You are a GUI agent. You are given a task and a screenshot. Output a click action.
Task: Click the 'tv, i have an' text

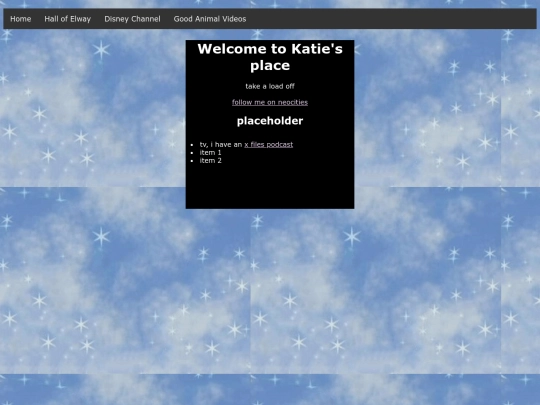coord(221,145)
